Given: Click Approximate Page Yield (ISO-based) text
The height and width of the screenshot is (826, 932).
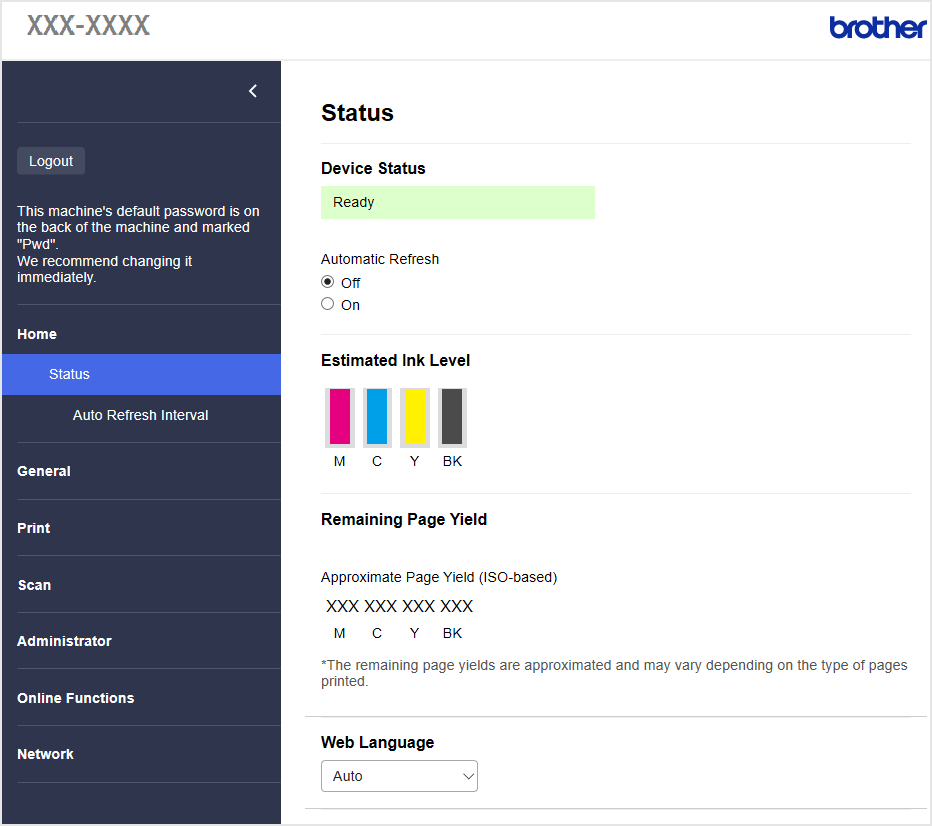Looking at the screenshot, I should [x=439, y=577].
